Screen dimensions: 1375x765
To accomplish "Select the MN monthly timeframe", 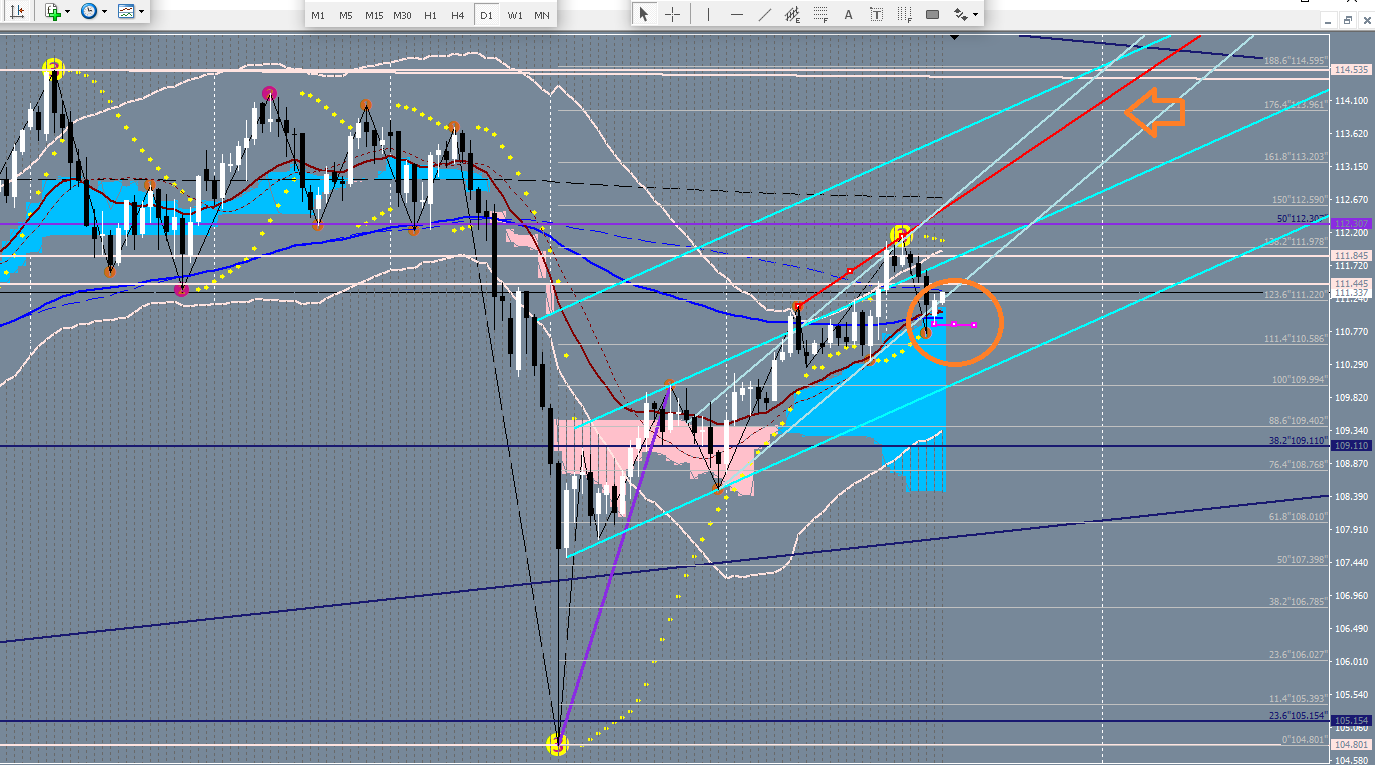I will [541, 15].
